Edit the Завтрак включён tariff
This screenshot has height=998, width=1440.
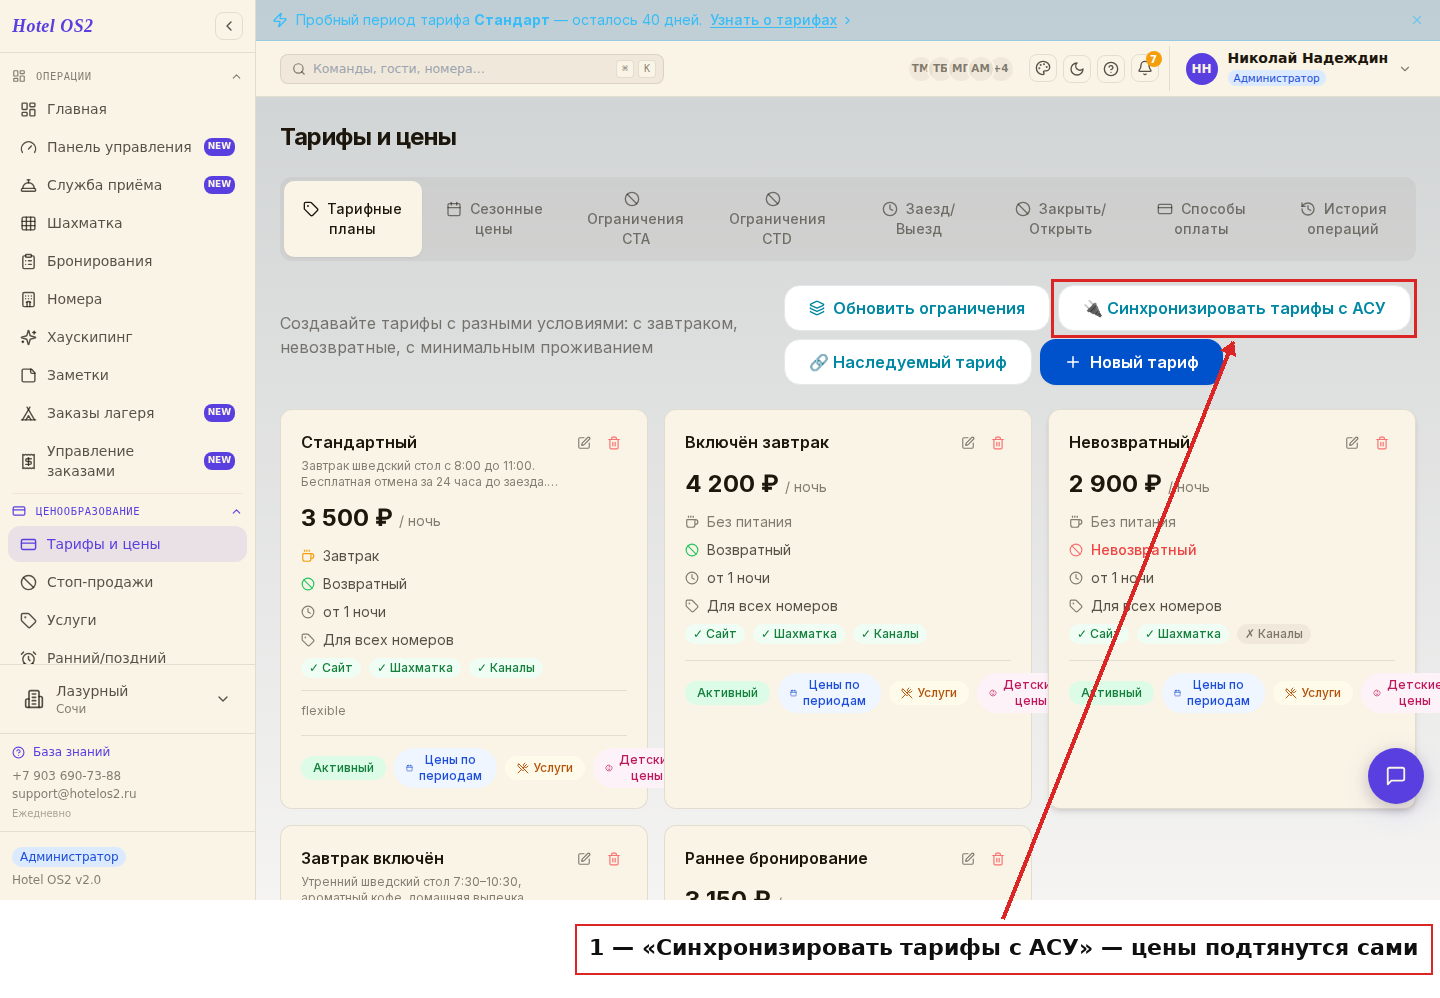(584, 859)
